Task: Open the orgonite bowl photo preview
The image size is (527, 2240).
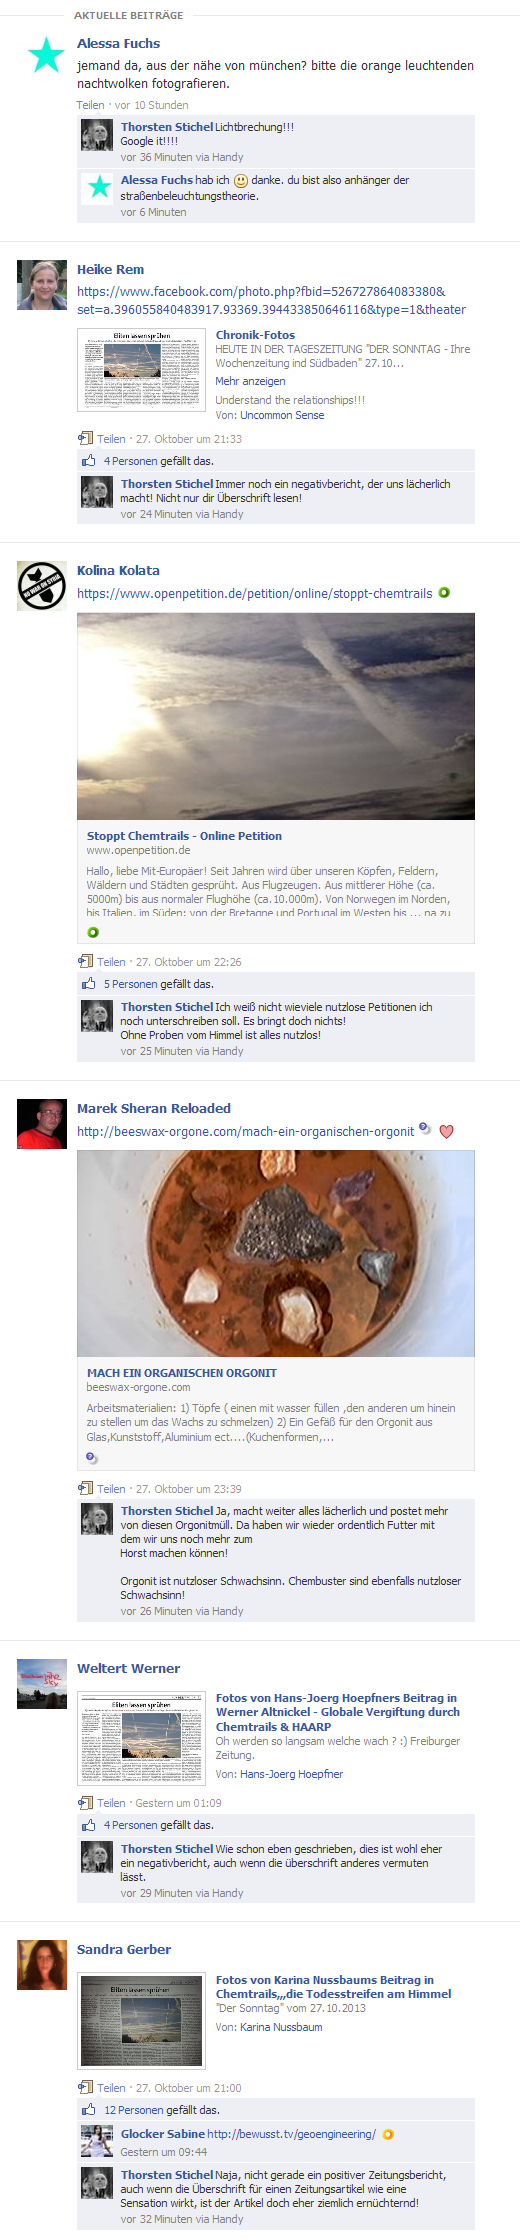Action: click(276, 1254)
